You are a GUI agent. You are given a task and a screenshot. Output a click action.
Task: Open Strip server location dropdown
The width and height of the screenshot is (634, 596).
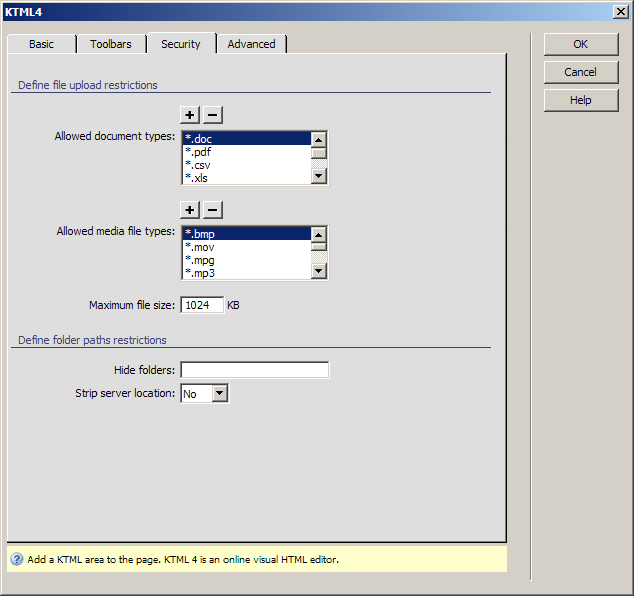click(x=220, y=393)
